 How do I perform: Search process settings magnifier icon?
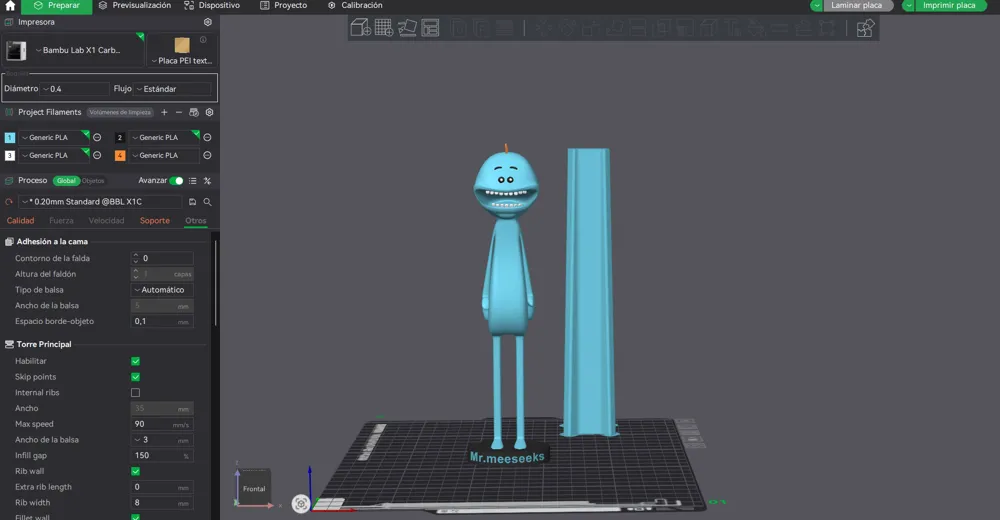(x=207, y=202)
